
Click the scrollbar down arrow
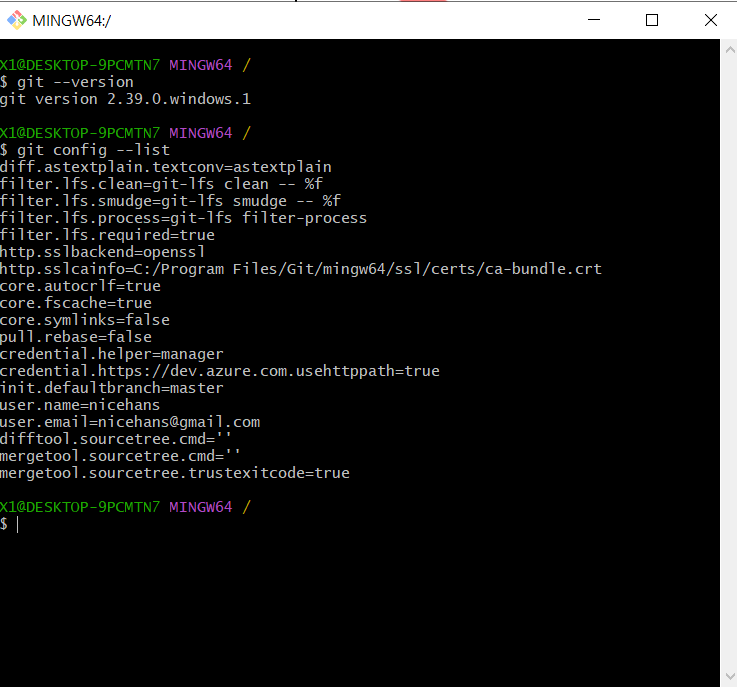point(730,677)
